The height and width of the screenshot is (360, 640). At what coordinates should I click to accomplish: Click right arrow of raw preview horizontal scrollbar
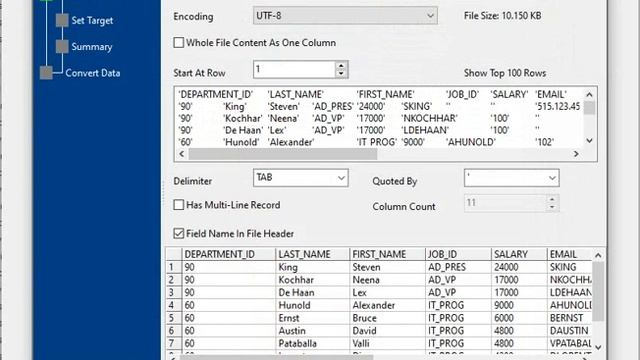[x=576, y=154]
